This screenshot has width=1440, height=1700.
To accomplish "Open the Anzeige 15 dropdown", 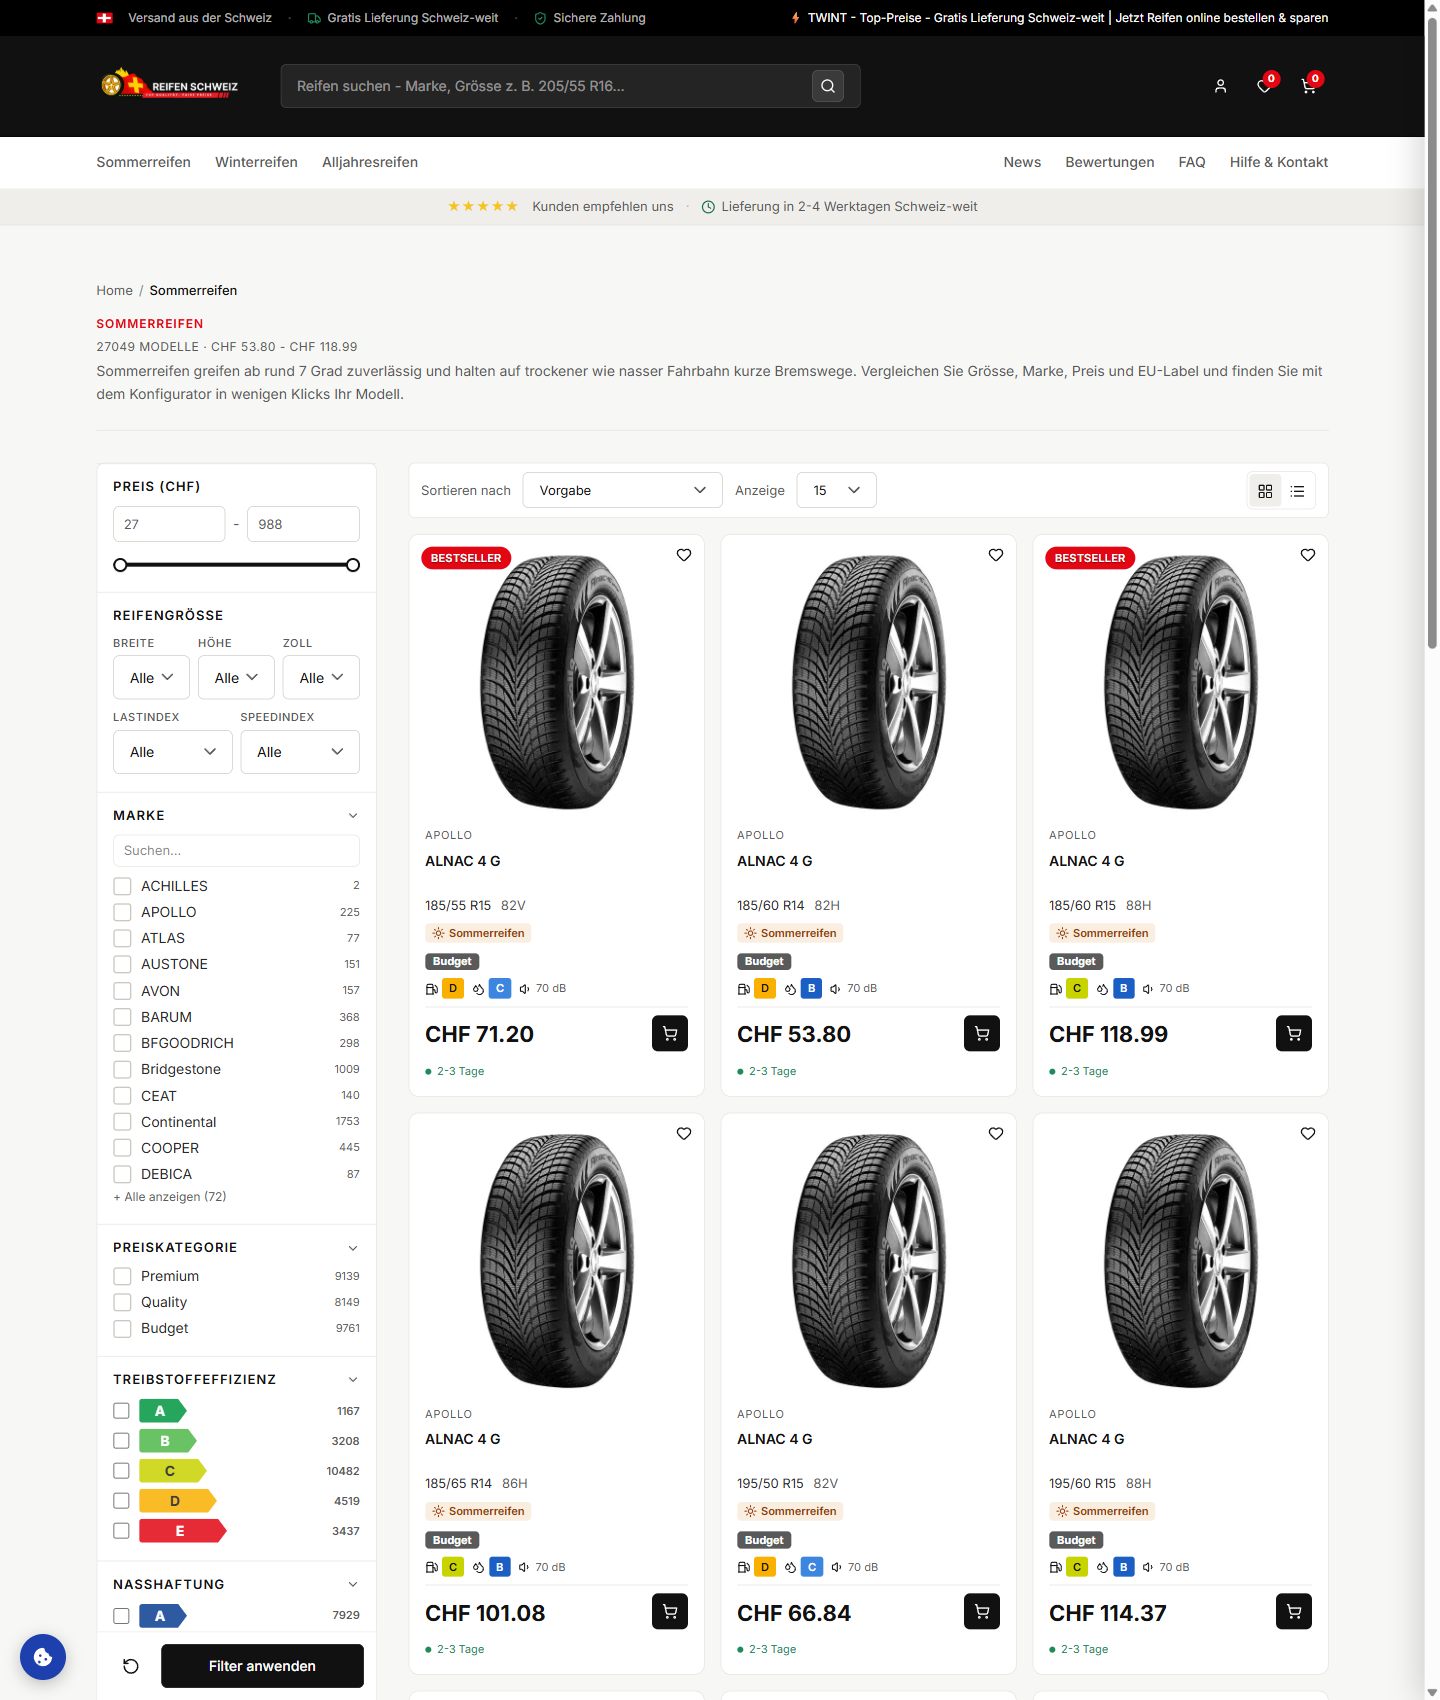I will click(836, 490).
